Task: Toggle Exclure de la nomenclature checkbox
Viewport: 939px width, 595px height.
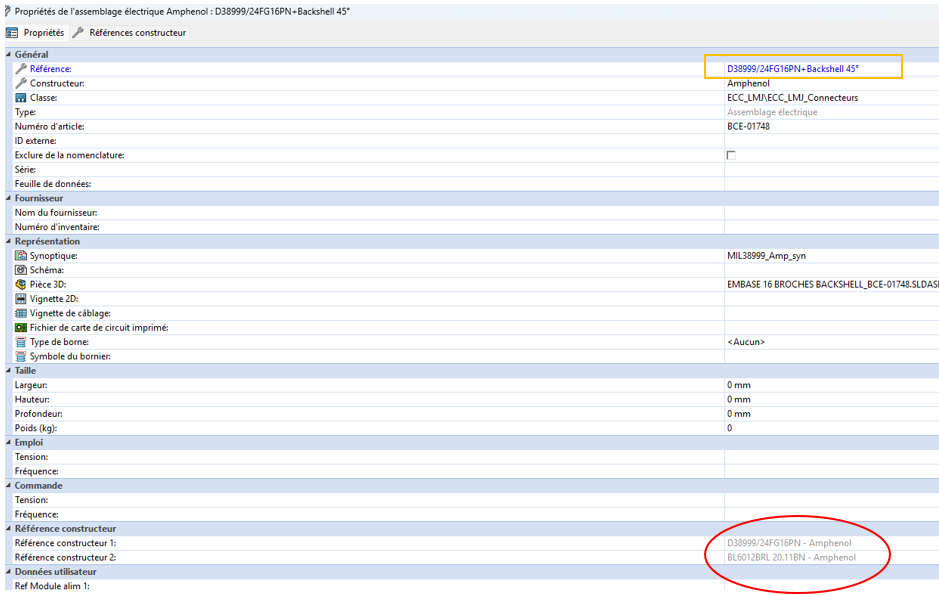Action: point(731,156)
